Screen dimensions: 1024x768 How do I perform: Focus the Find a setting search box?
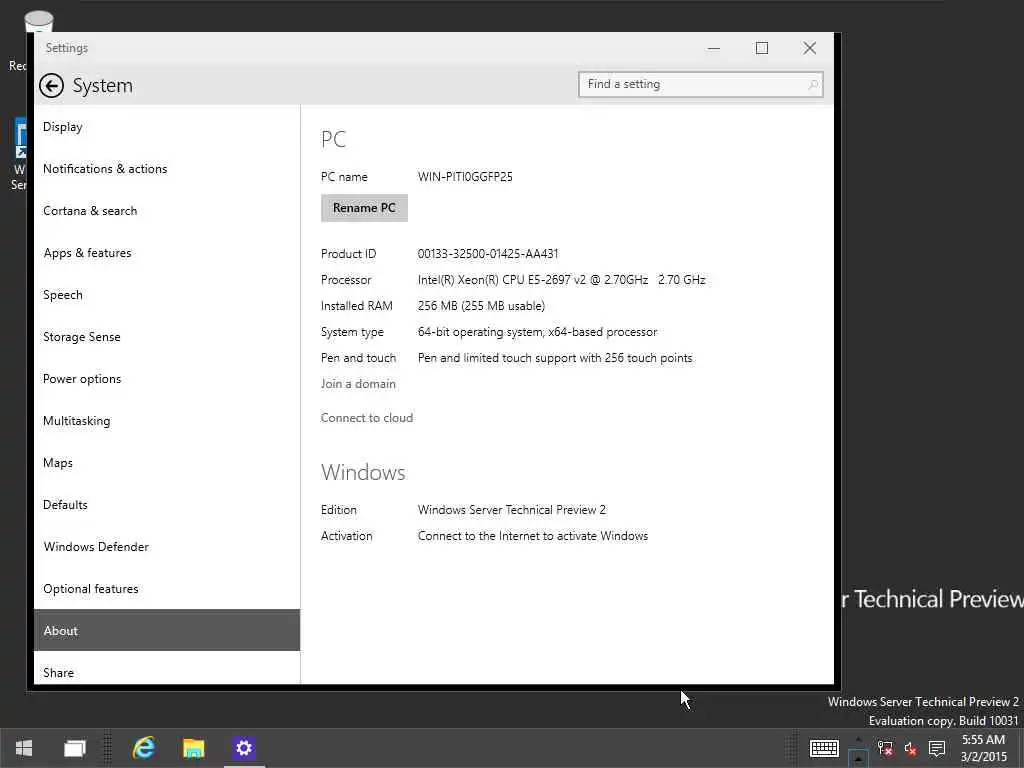pyautogui.click(x=700, y=85)
